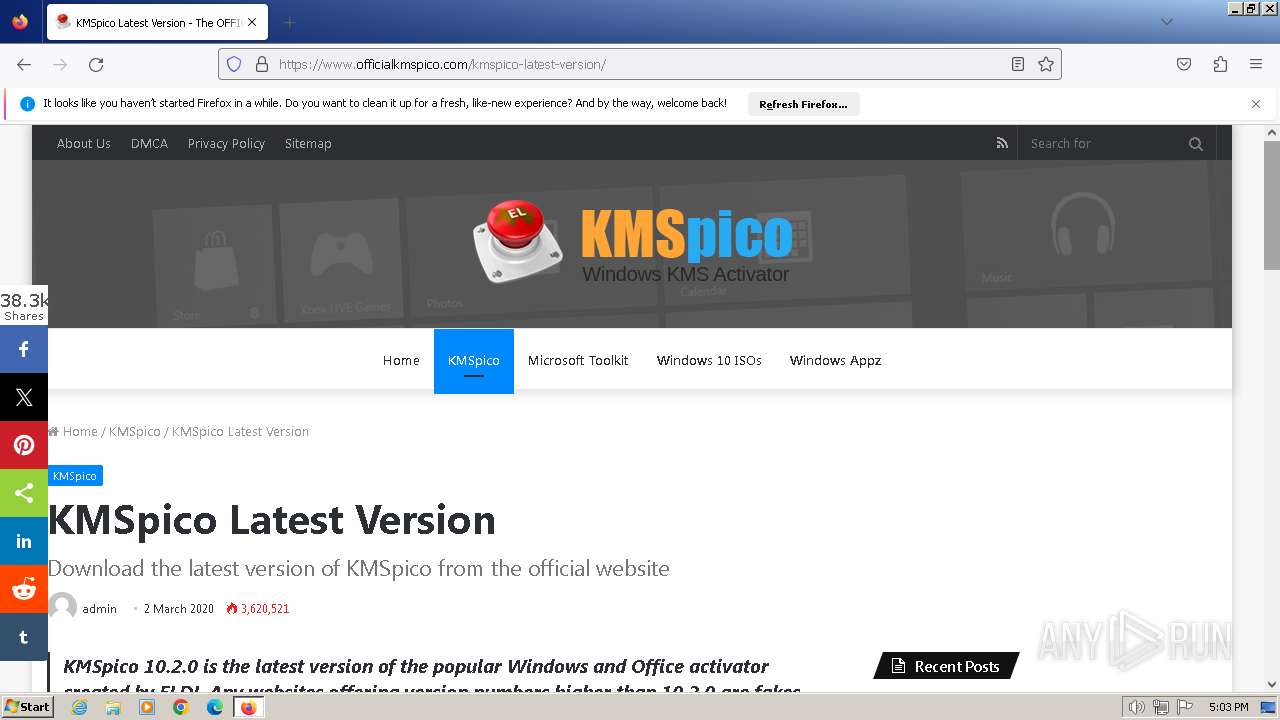This screenshot has width=1280, height=720.
Task: Toggle reader view in address bar
Action: pos(1018,64)
